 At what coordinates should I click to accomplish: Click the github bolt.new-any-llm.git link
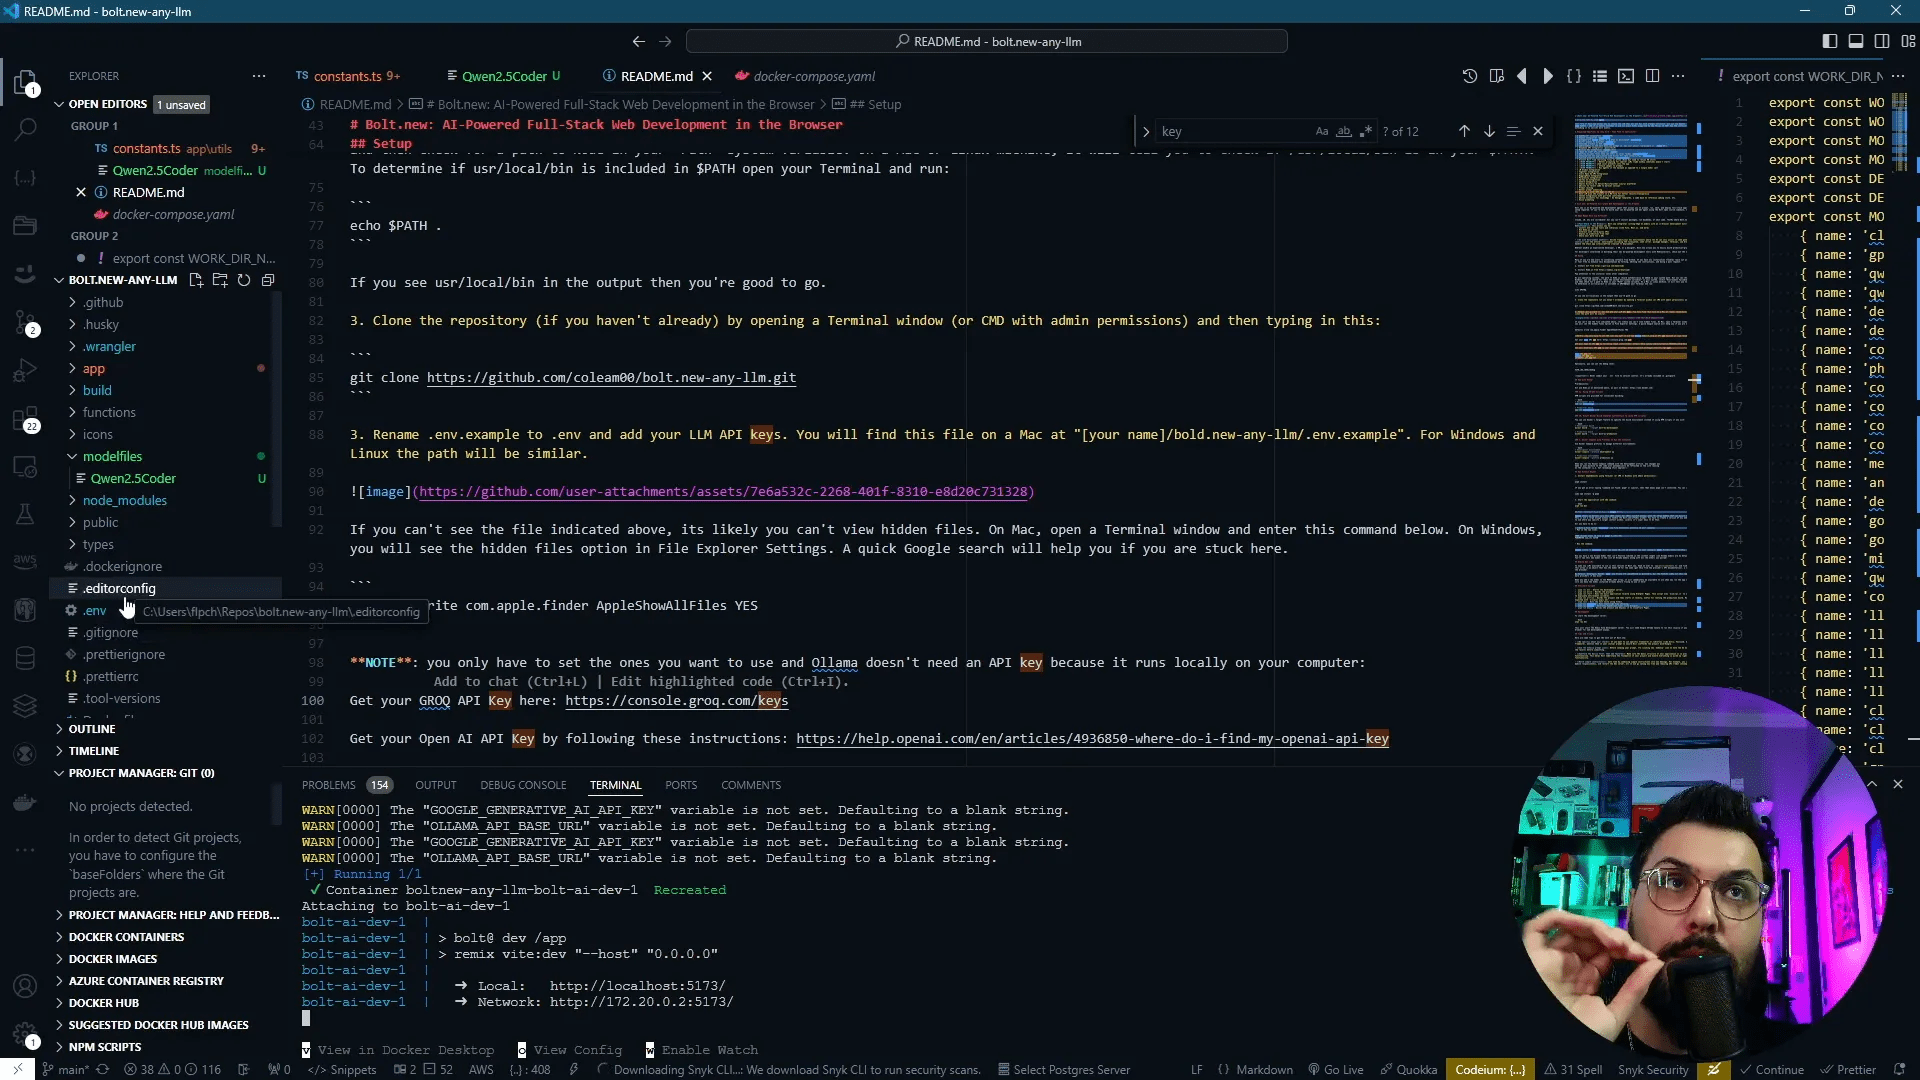tap(611, 378)
